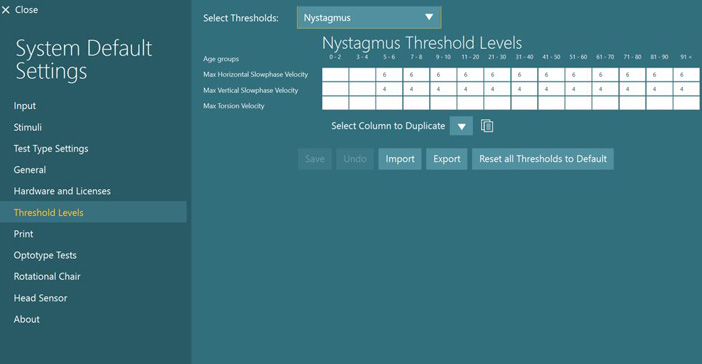Edit Max Horizontal Slowphase Velocity for age 5-6
702x364 pixels.
[x=389, y=75]
